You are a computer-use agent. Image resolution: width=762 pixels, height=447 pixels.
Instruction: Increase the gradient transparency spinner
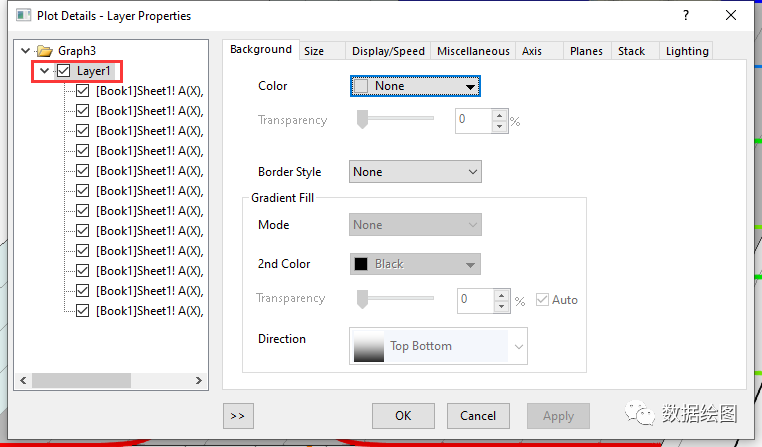[x=502, y=295]
